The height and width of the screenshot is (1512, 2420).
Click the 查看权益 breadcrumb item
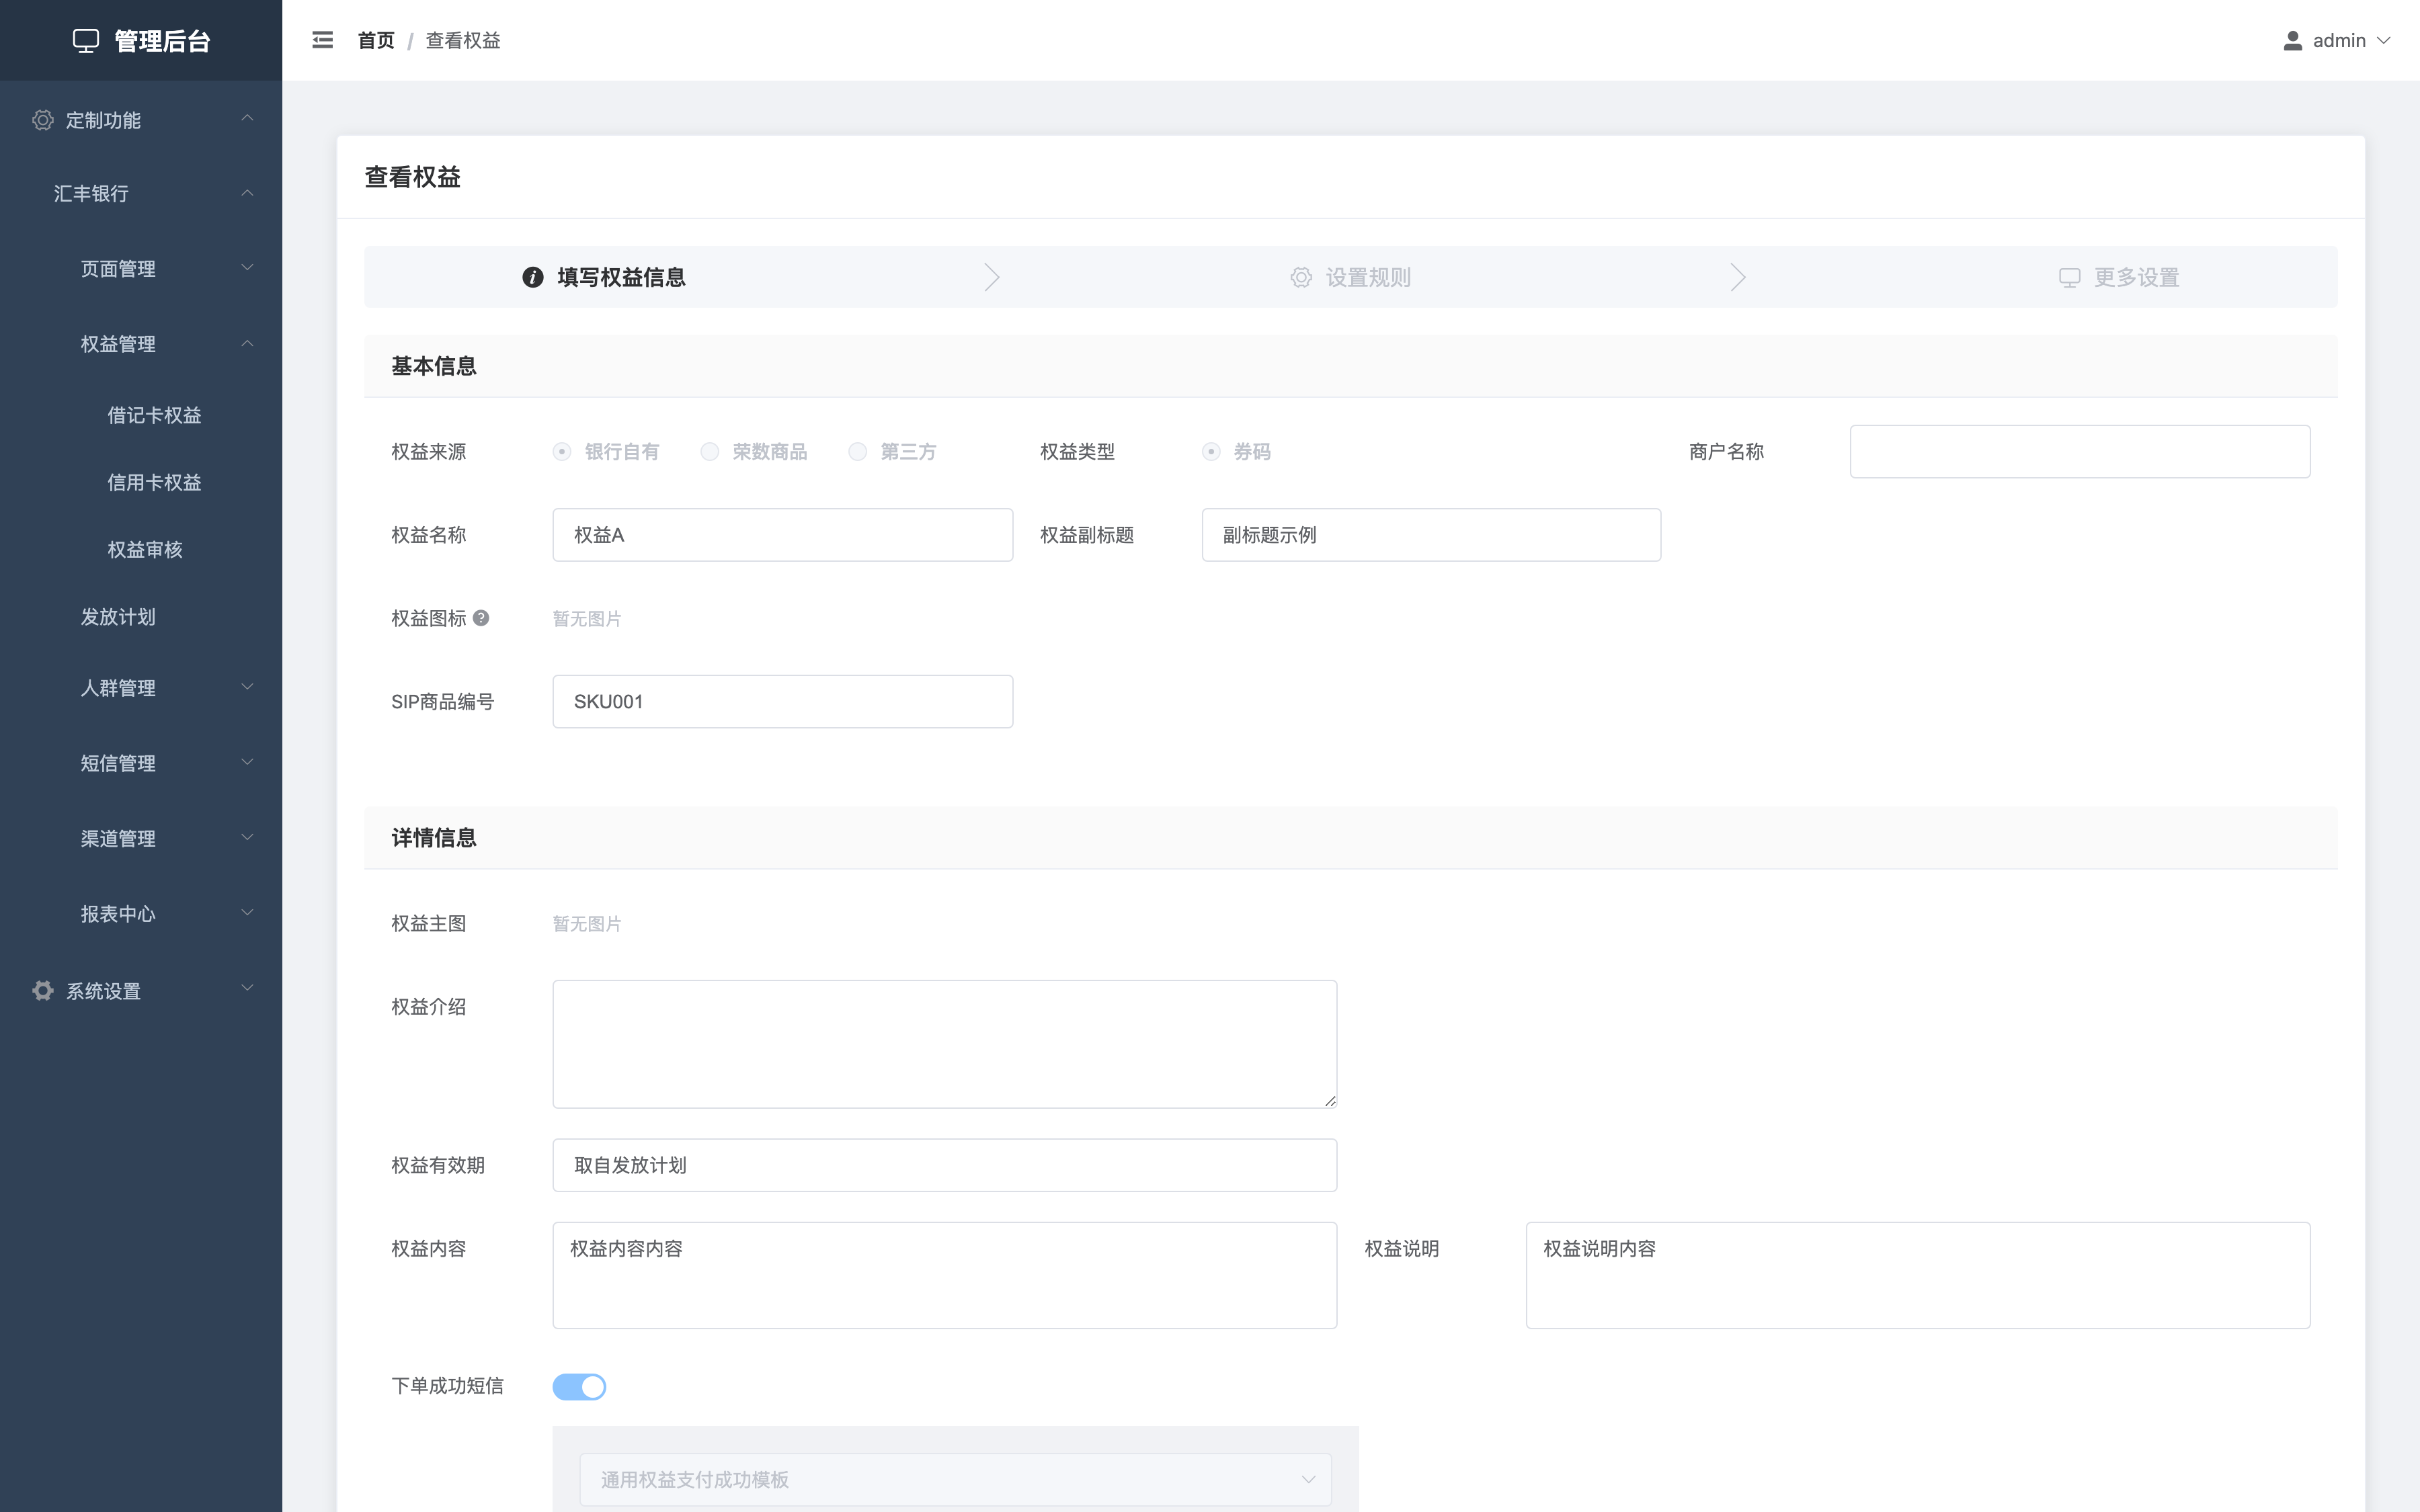463,41
